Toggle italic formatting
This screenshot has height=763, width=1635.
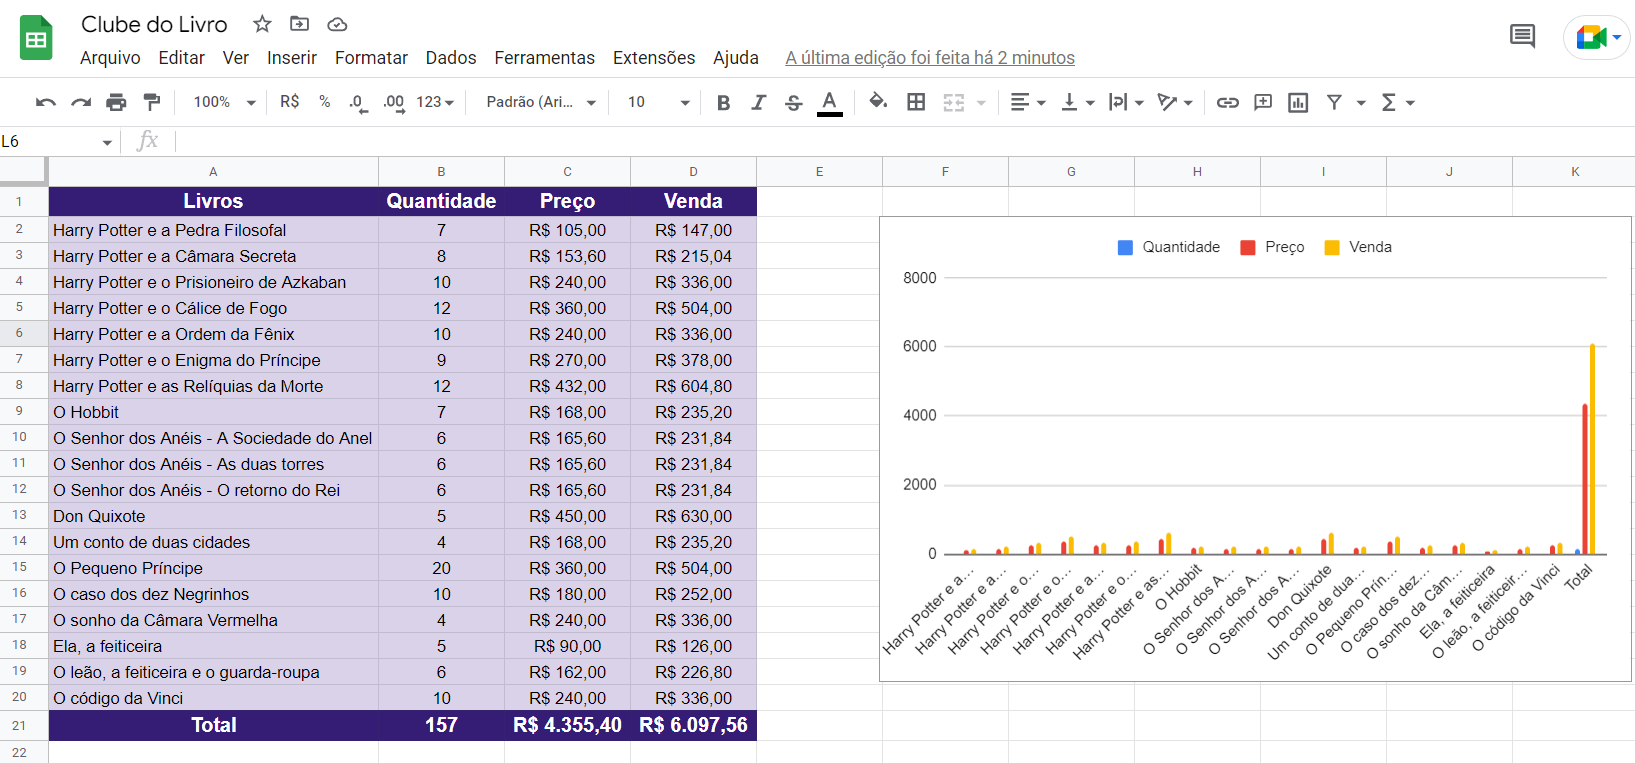(x=759, y=102)
